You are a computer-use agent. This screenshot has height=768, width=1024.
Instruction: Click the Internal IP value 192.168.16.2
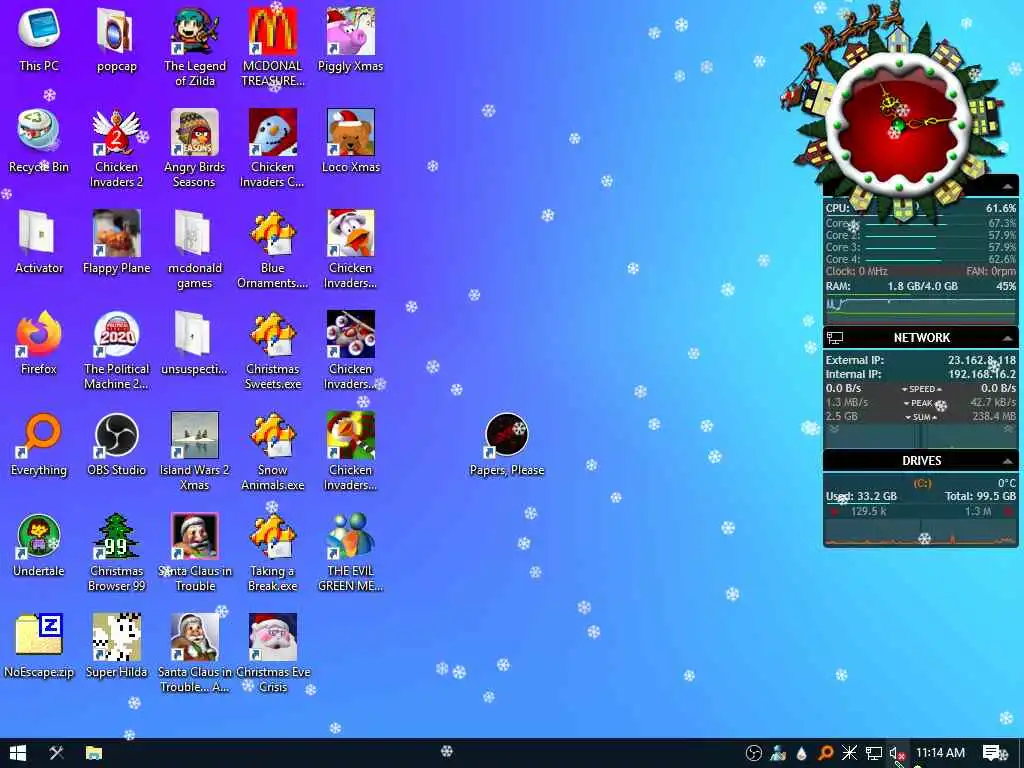click(x=982, y=374)
